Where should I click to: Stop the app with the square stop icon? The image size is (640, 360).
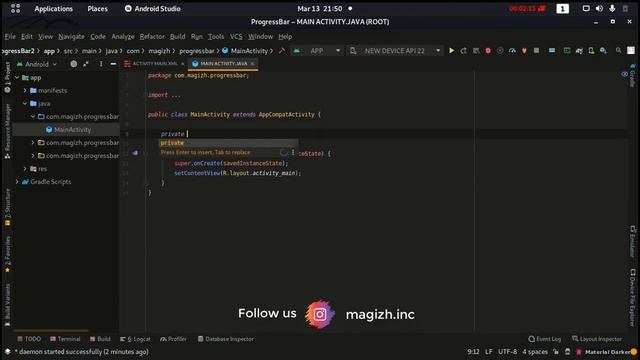point(536,51)
